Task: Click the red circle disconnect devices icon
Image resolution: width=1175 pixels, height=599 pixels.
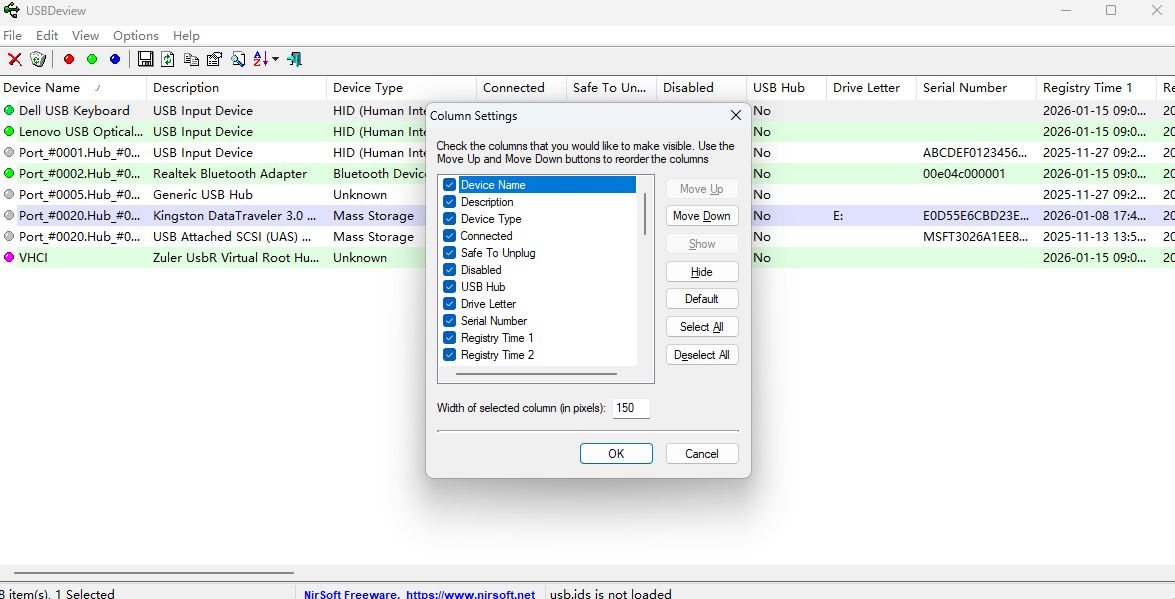Action: coord(69,60)
